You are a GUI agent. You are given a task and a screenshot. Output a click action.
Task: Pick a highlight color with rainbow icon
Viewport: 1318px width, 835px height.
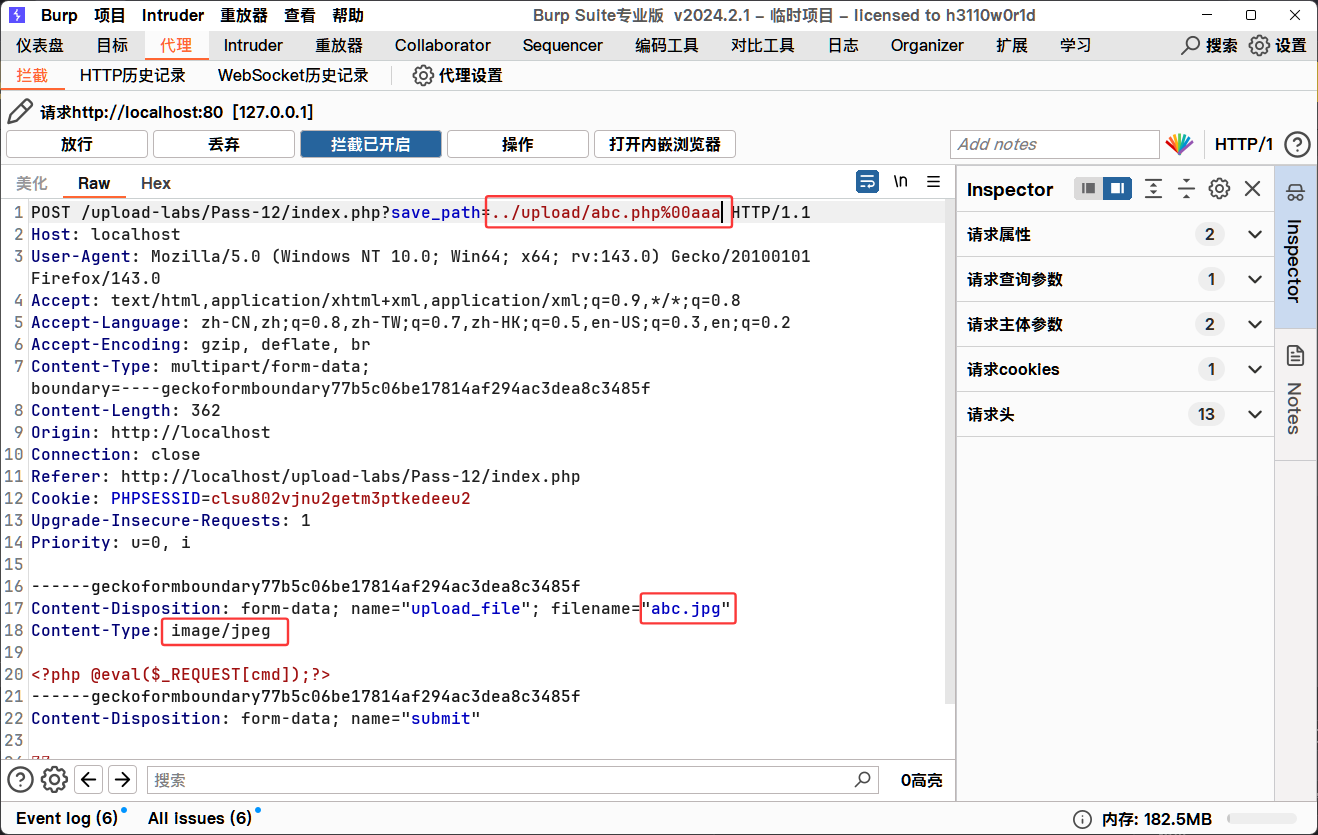[1180, 144]
